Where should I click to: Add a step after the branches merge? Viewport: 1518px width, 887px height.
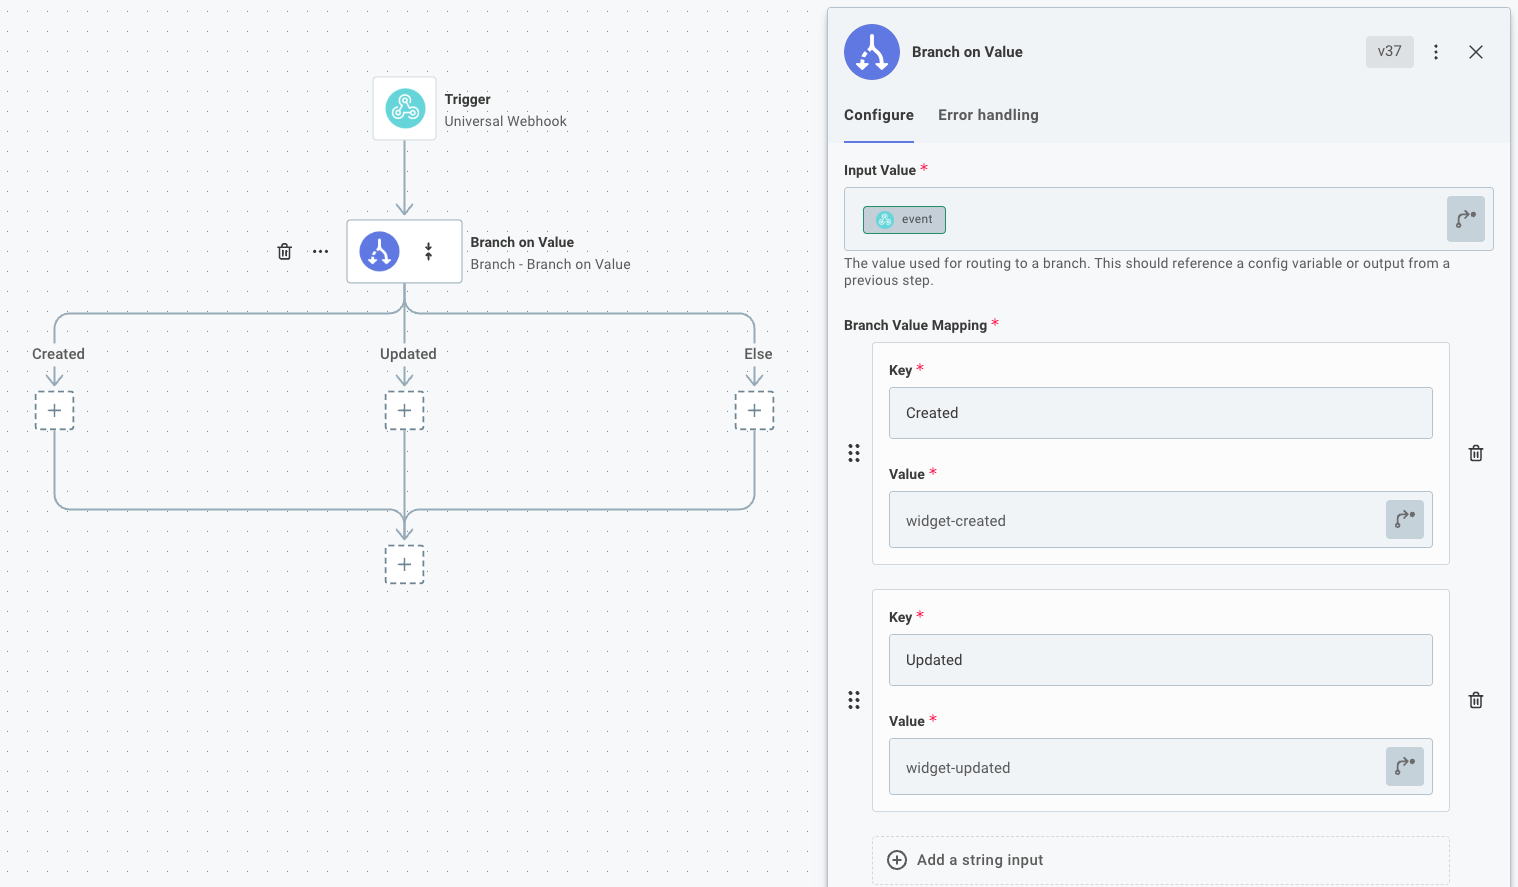(404, 565)
